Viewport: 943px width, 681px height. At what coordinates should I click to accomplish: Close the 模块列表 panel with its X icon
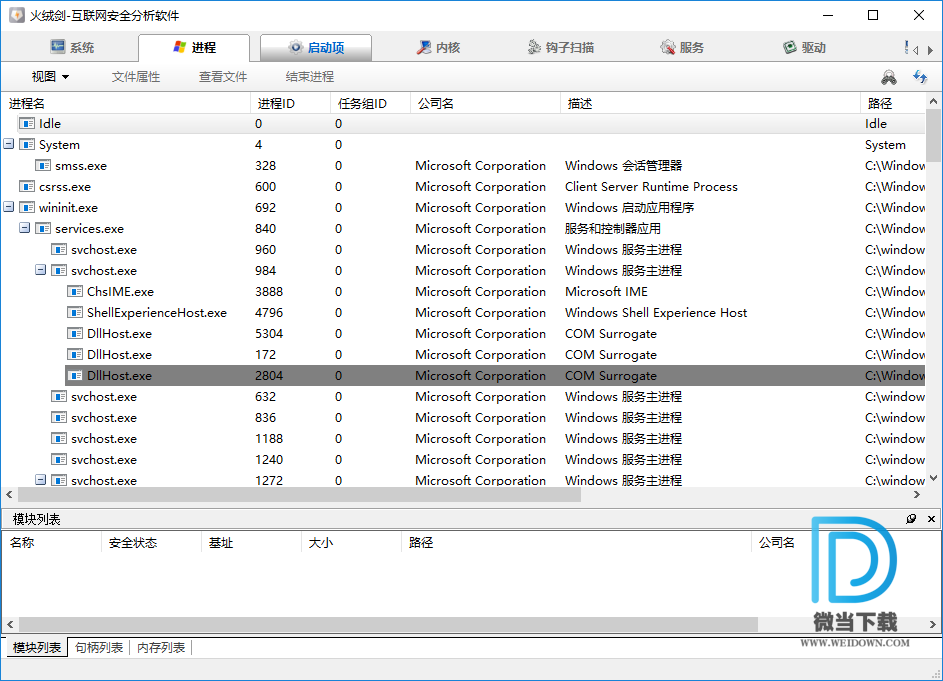click(932, 519)
